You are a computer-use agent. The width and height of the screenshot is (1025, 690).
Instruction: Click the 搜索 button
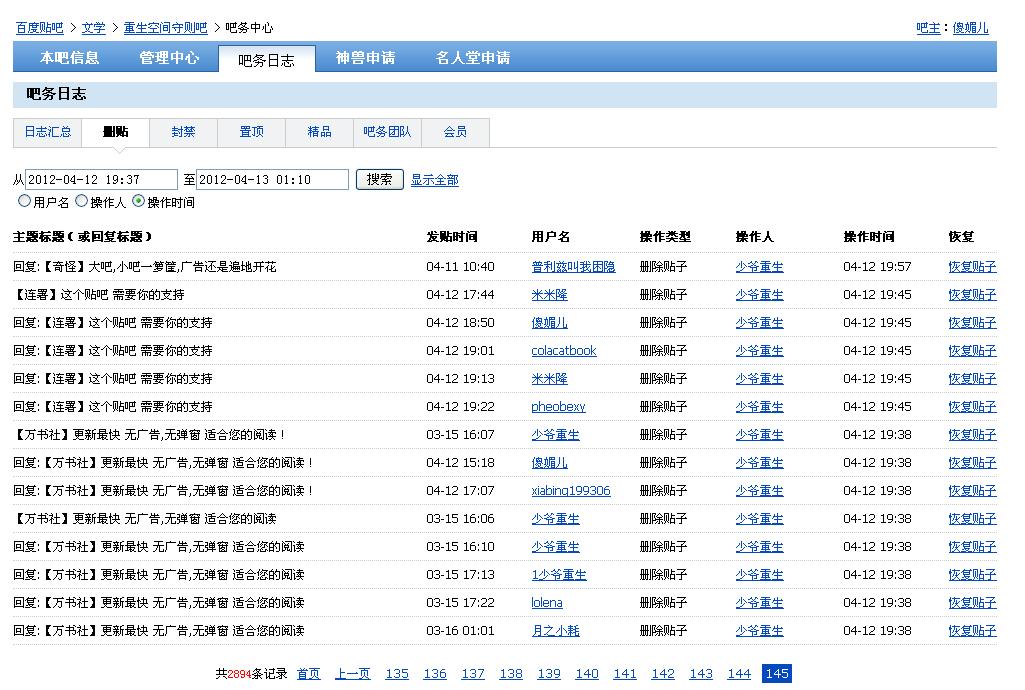tap(380, 180)
